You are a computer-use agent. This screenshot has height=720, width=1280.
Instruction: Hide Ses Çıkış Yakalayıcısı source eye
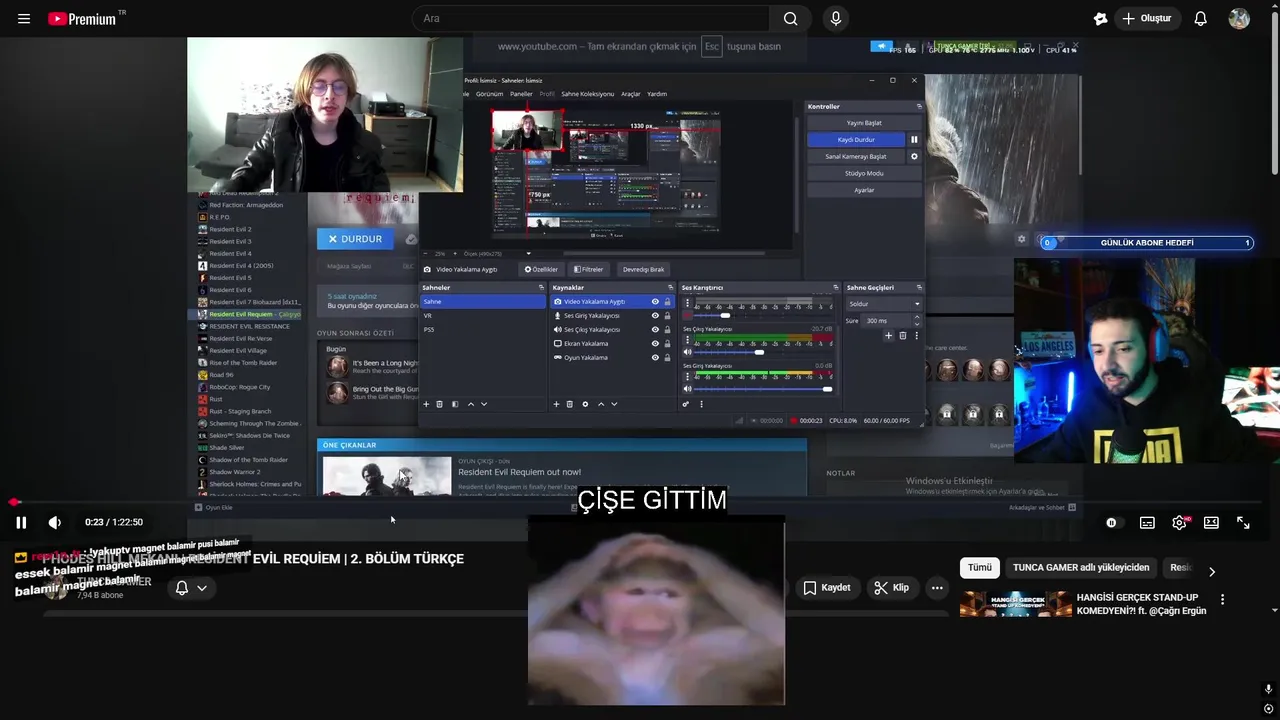[x=655, y=329]
